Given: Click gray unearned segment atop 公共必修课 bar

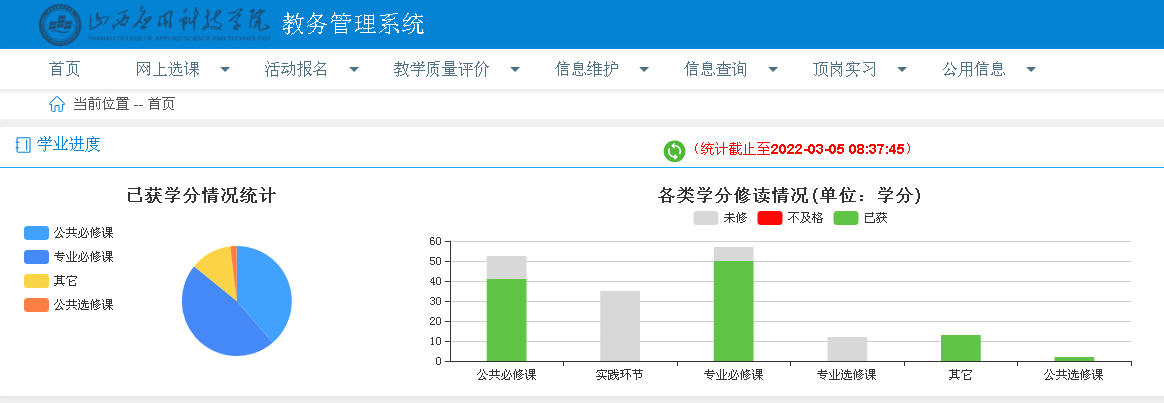Looking at the screenshot, I should tap(506, 267).
